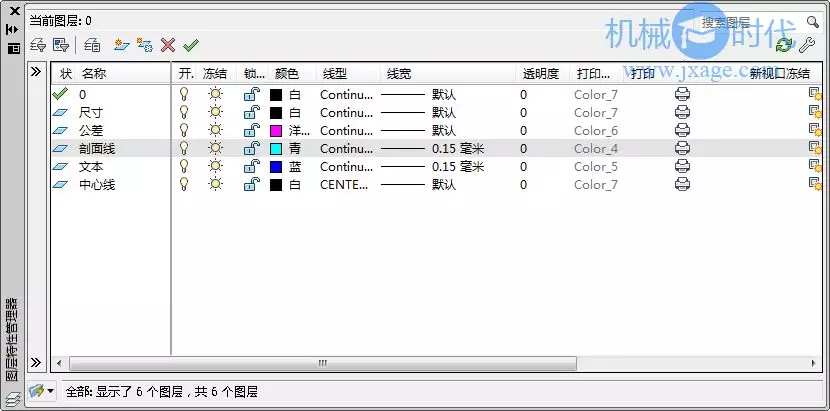This screenshot has width=830, height=411.
Task: Change blue color swatch of layer 文本
Action: pyautogui.click(x=276, y=167)
